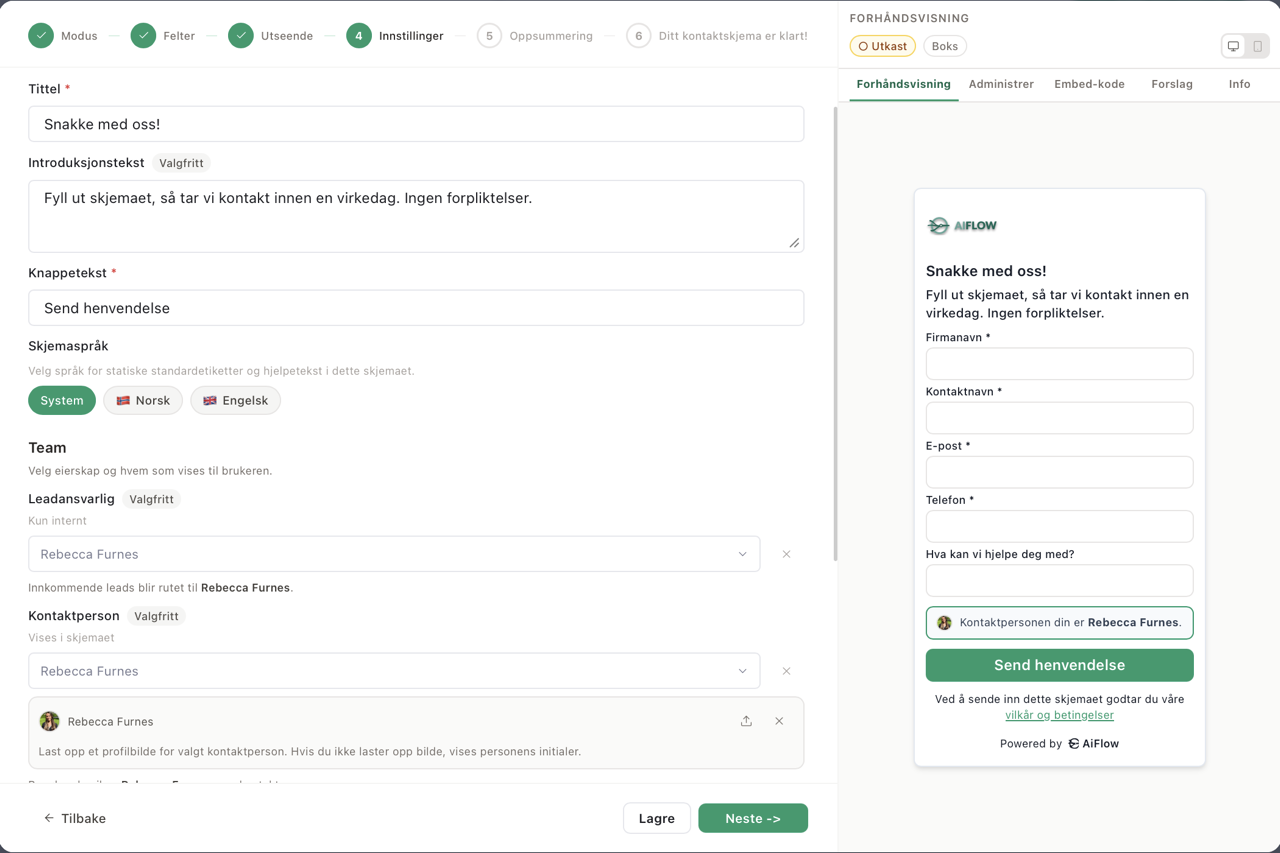Remove Rebecca Furnes profile picture card
The width and height of the screenshot is (1280, 853).
click(x=779, y=721)
